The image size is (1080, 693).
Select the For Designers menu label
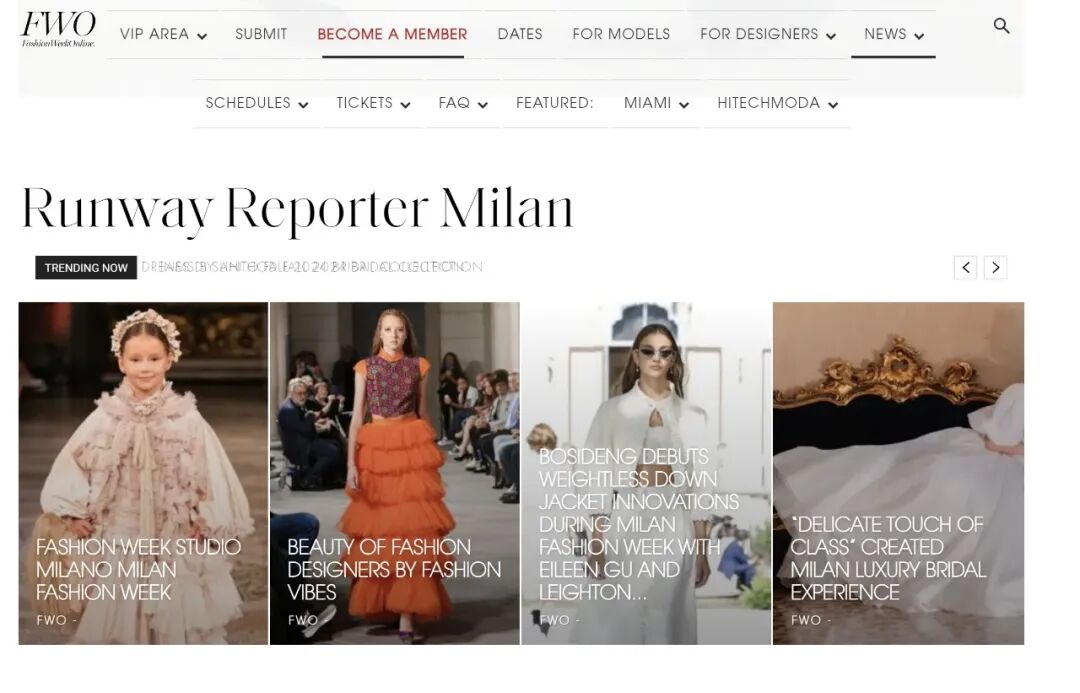point(759,34)
